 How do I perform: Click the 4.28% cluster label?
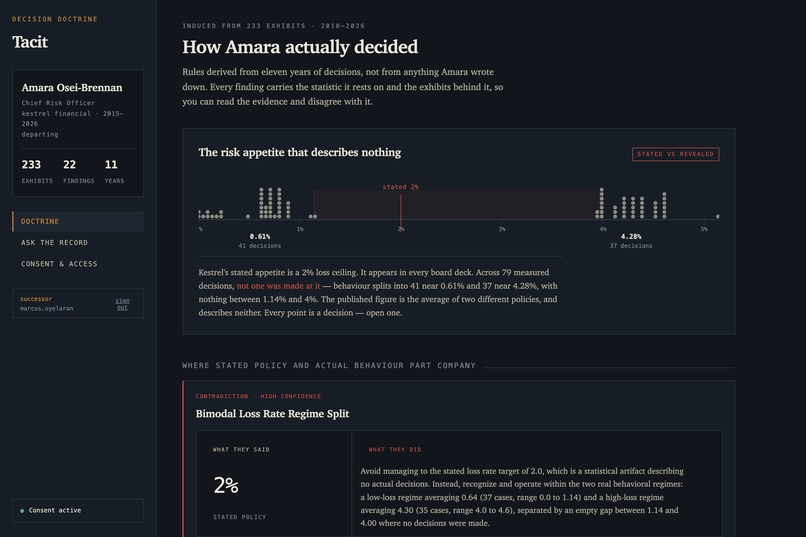[631, 236]
